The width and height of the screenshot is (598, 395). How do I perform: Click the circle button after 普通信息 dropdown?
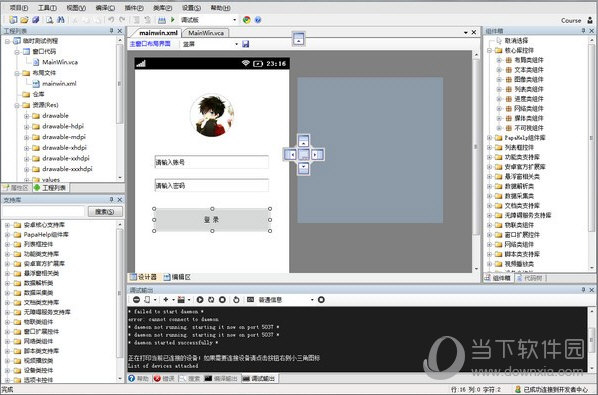coord(321,300)
